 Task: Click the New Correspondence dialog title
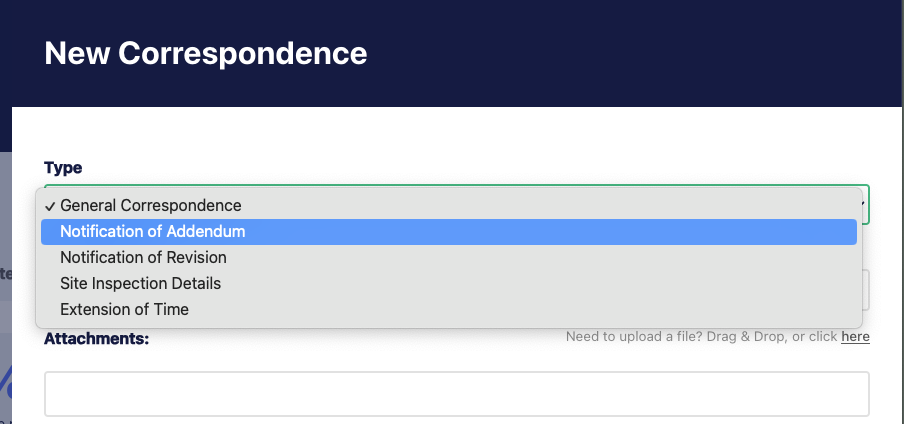[x=206, y=53]
